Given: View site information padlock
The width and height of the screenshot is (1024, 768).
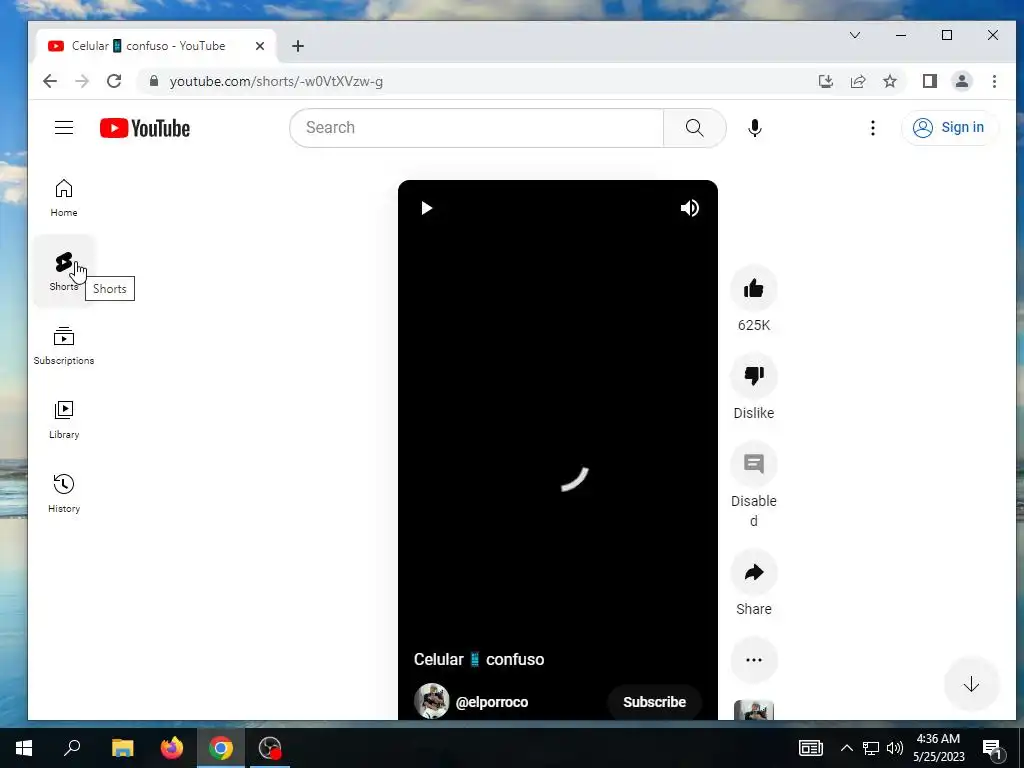Looking at the screenshot, I should pos(154,81).
